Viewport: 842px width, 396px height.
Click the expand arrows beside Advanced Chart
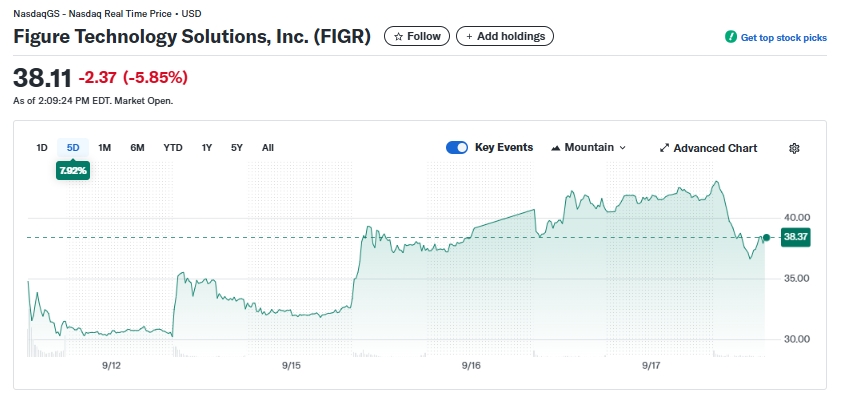click(x=664, y=148)
